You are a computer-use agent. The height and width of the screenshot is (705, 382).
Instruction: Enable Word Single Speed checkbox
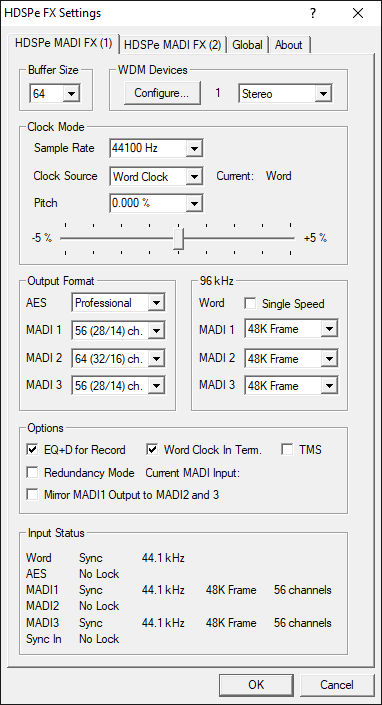250,304
